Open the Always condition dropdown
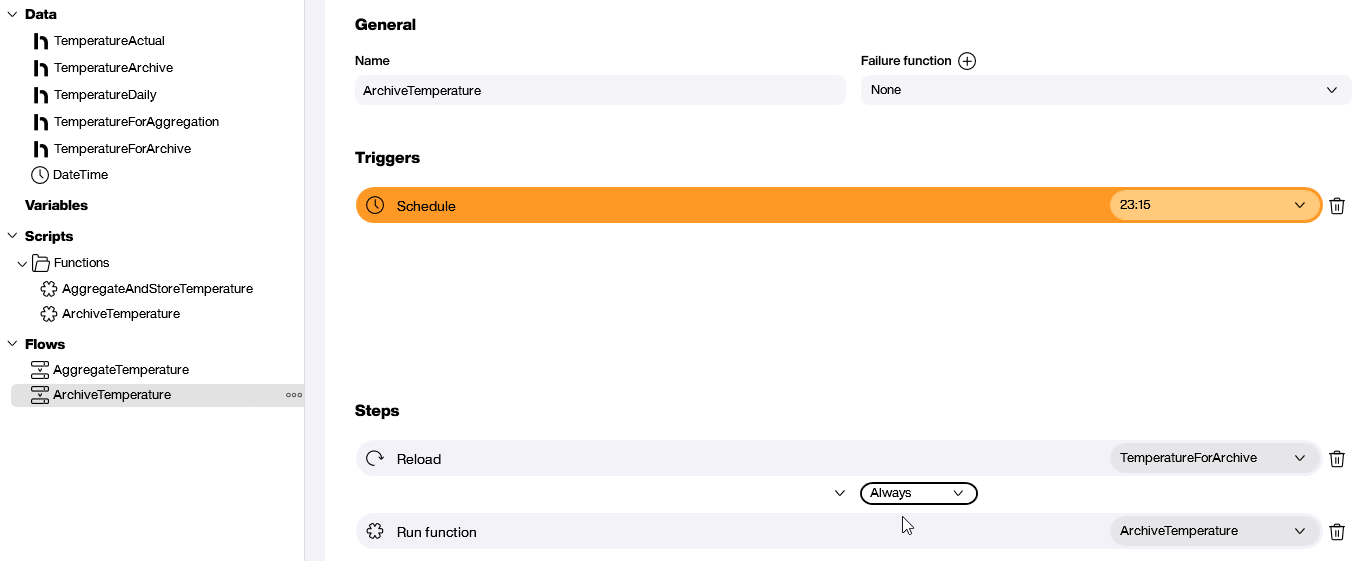 [918, 493]
